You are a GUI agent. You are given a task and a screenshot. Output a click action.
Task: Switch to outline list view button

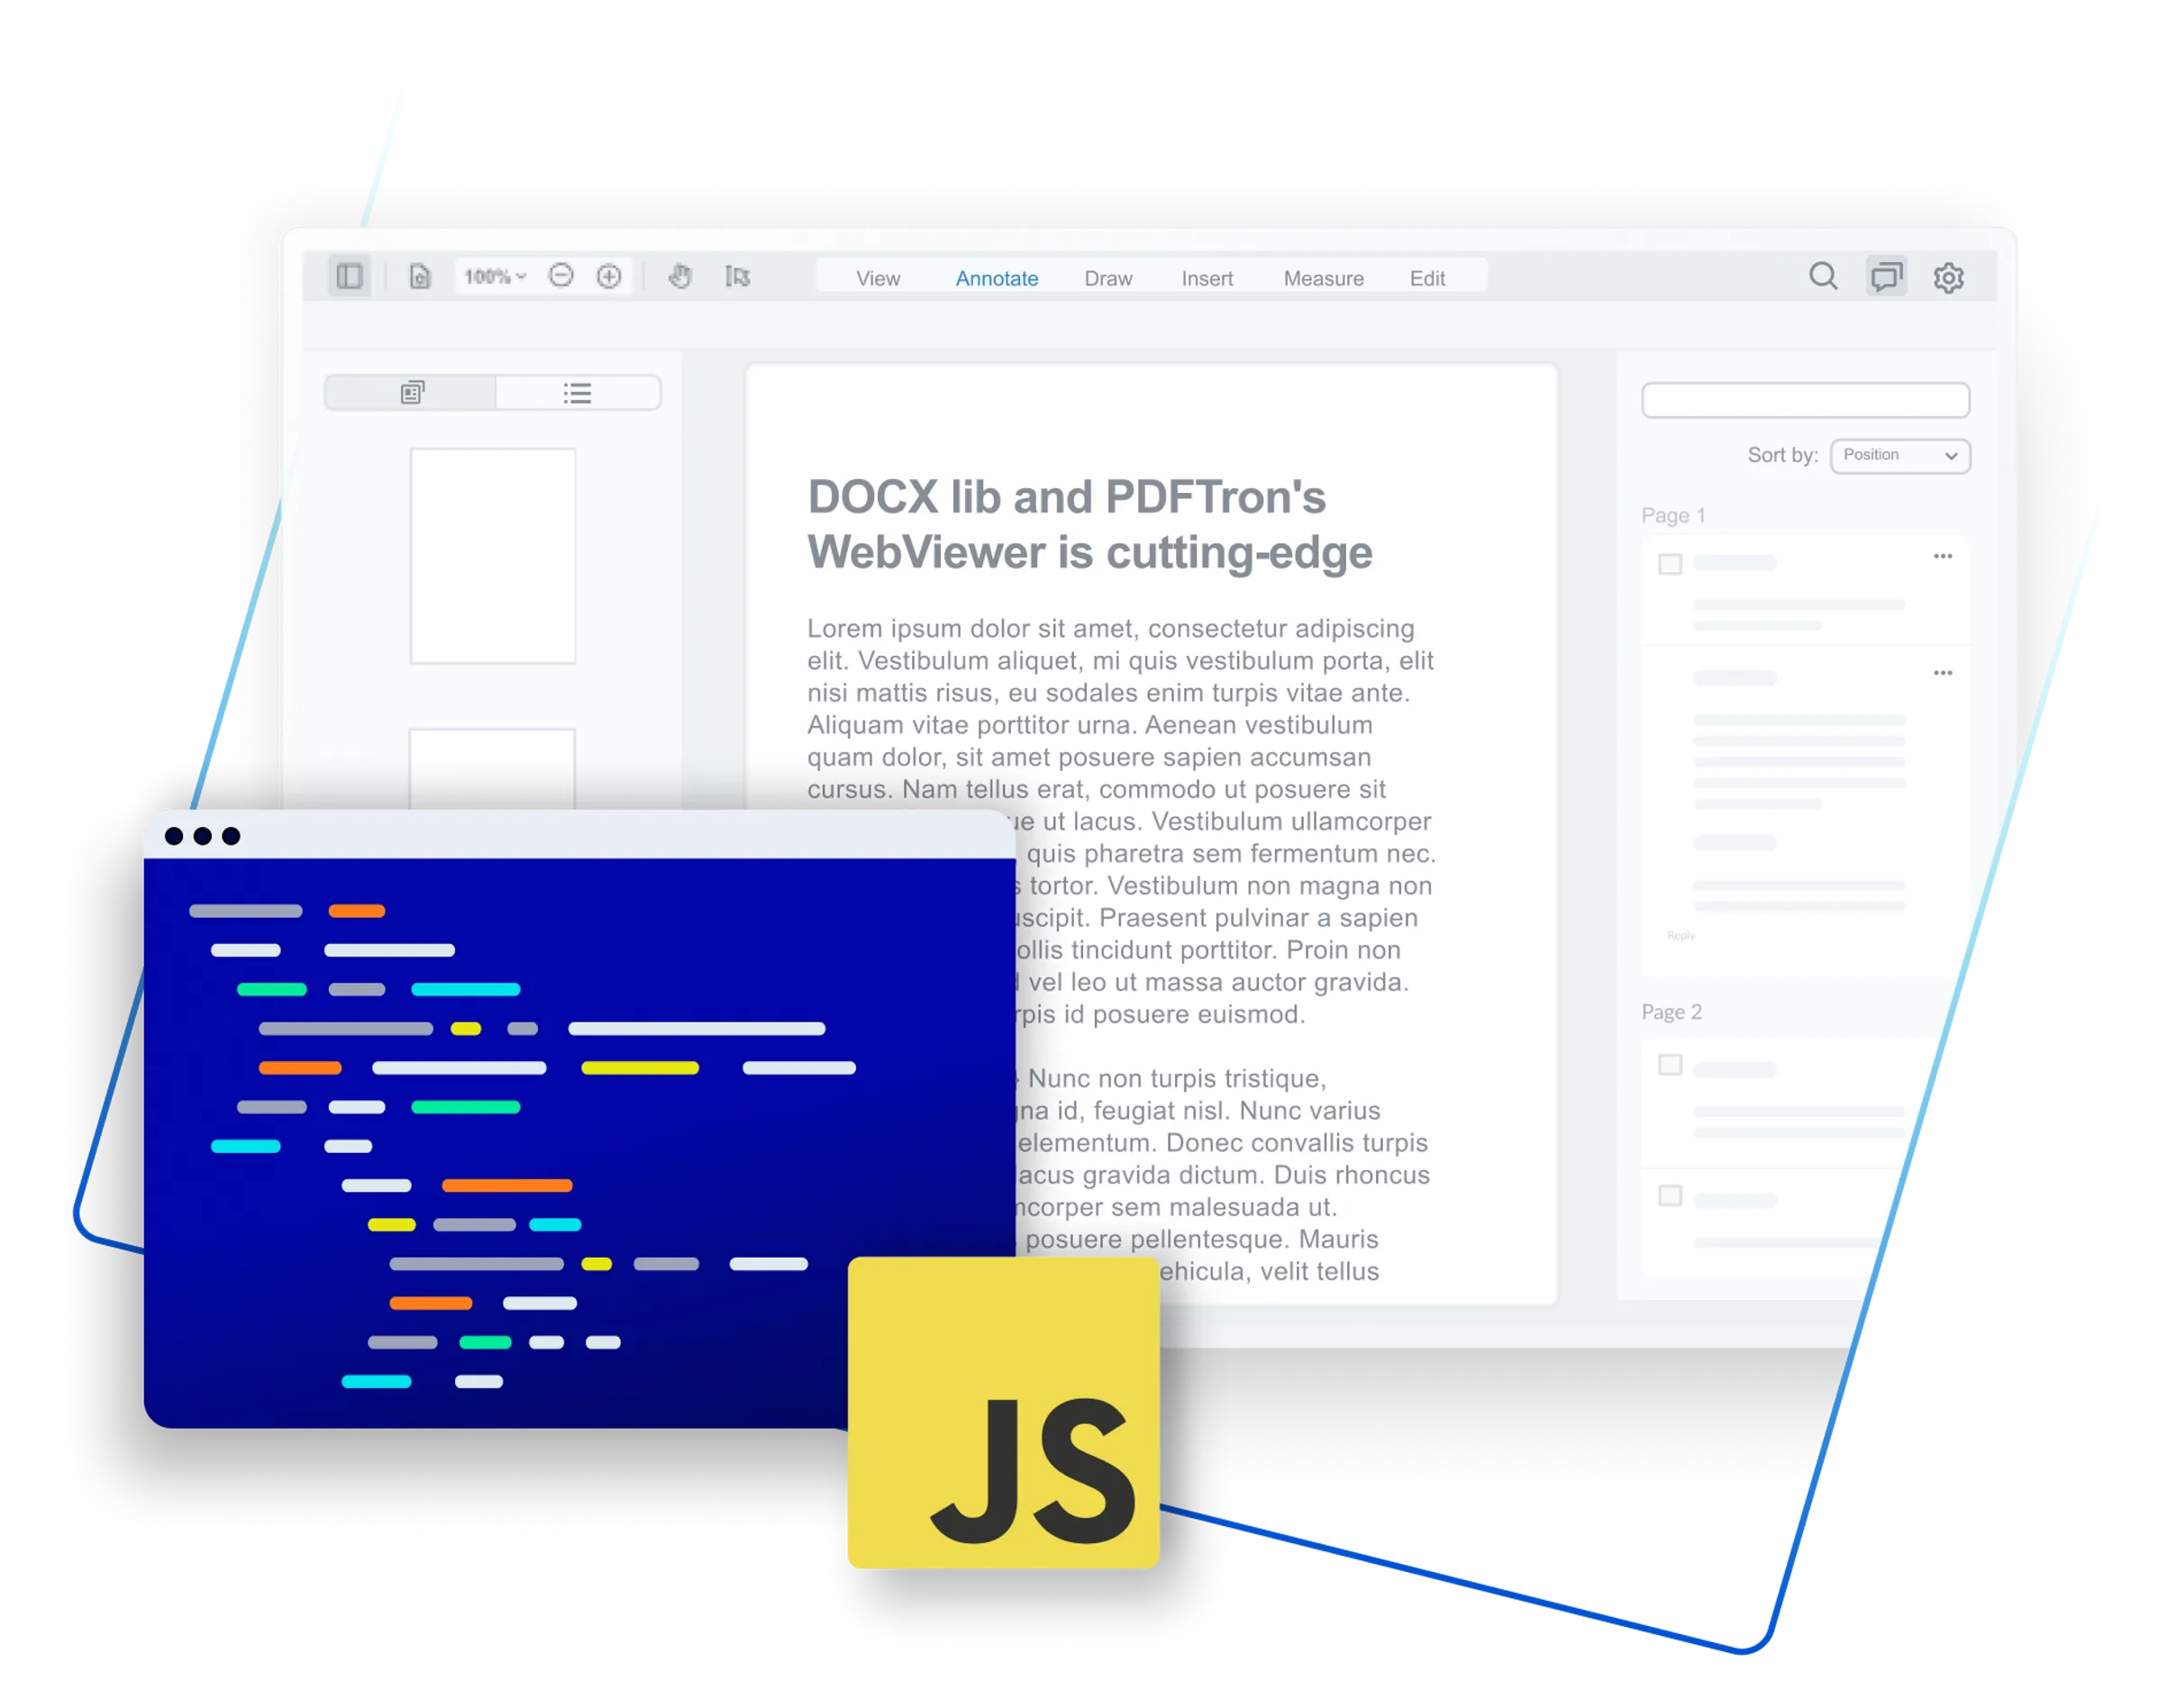[x=577, y=393]
